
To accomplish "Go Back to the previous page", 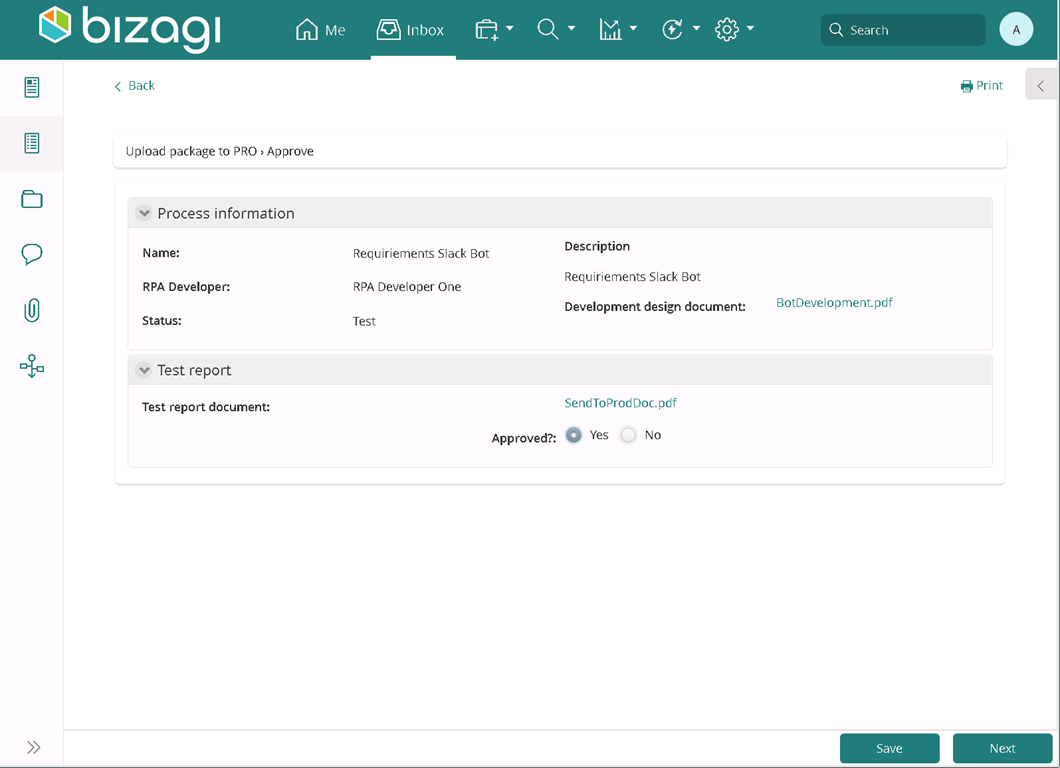I will [135, 86].
